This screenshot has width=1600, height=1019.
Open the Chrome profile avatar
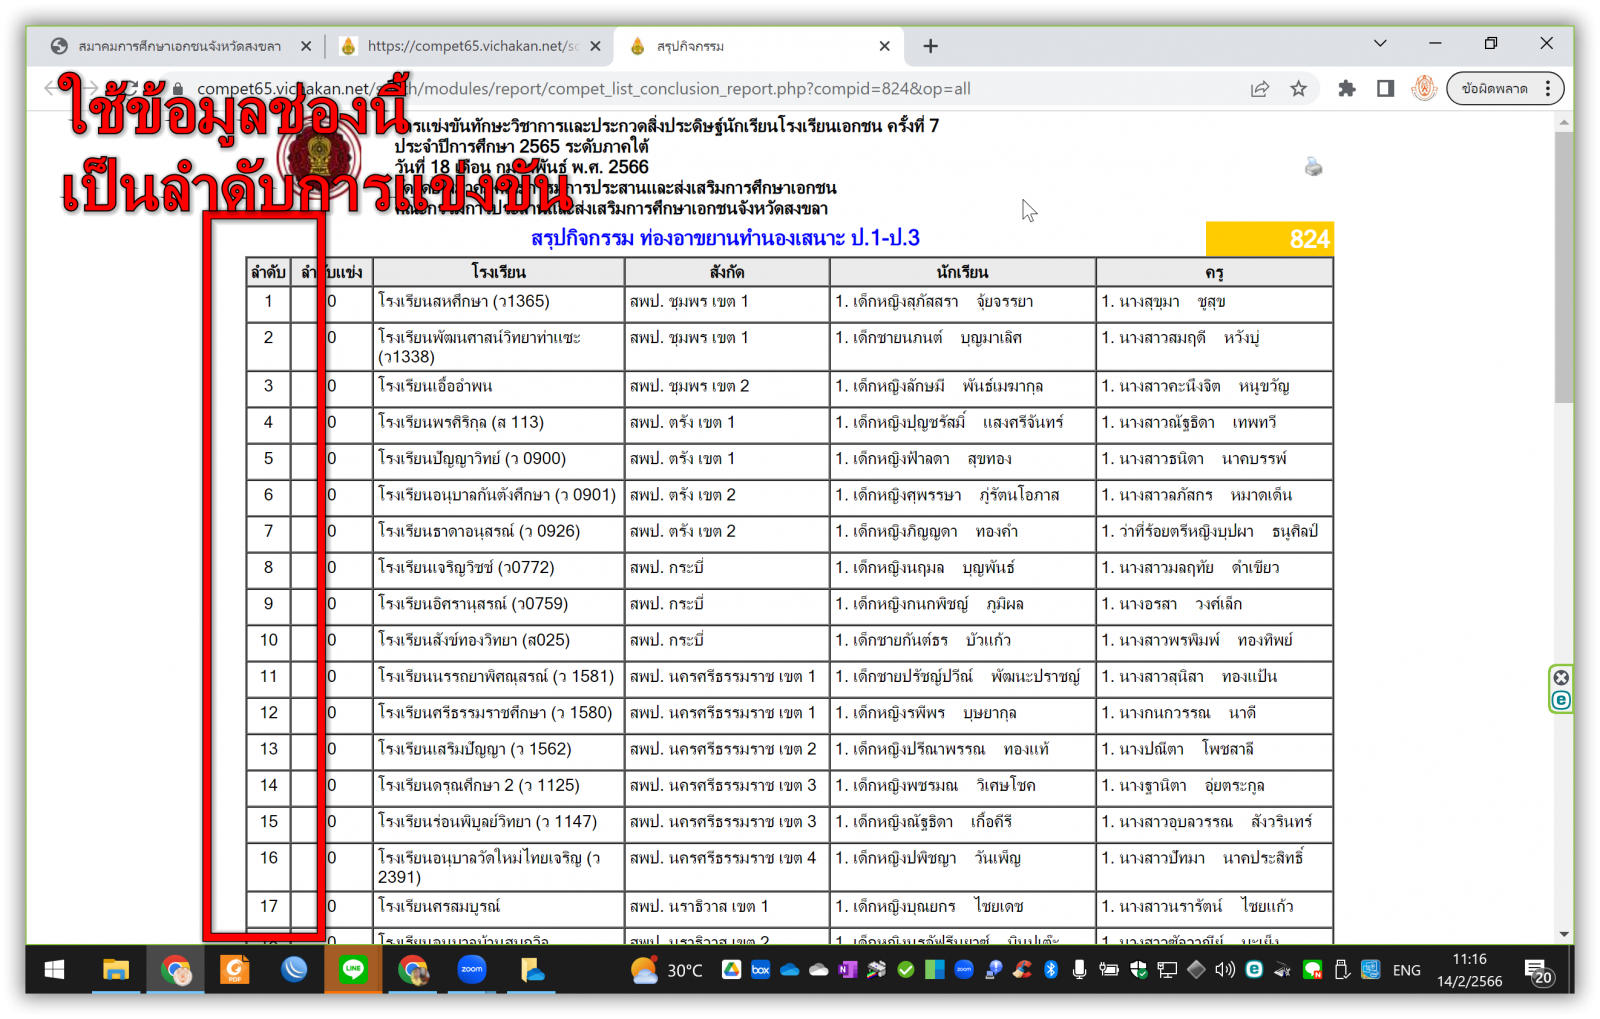(1424, 89)
